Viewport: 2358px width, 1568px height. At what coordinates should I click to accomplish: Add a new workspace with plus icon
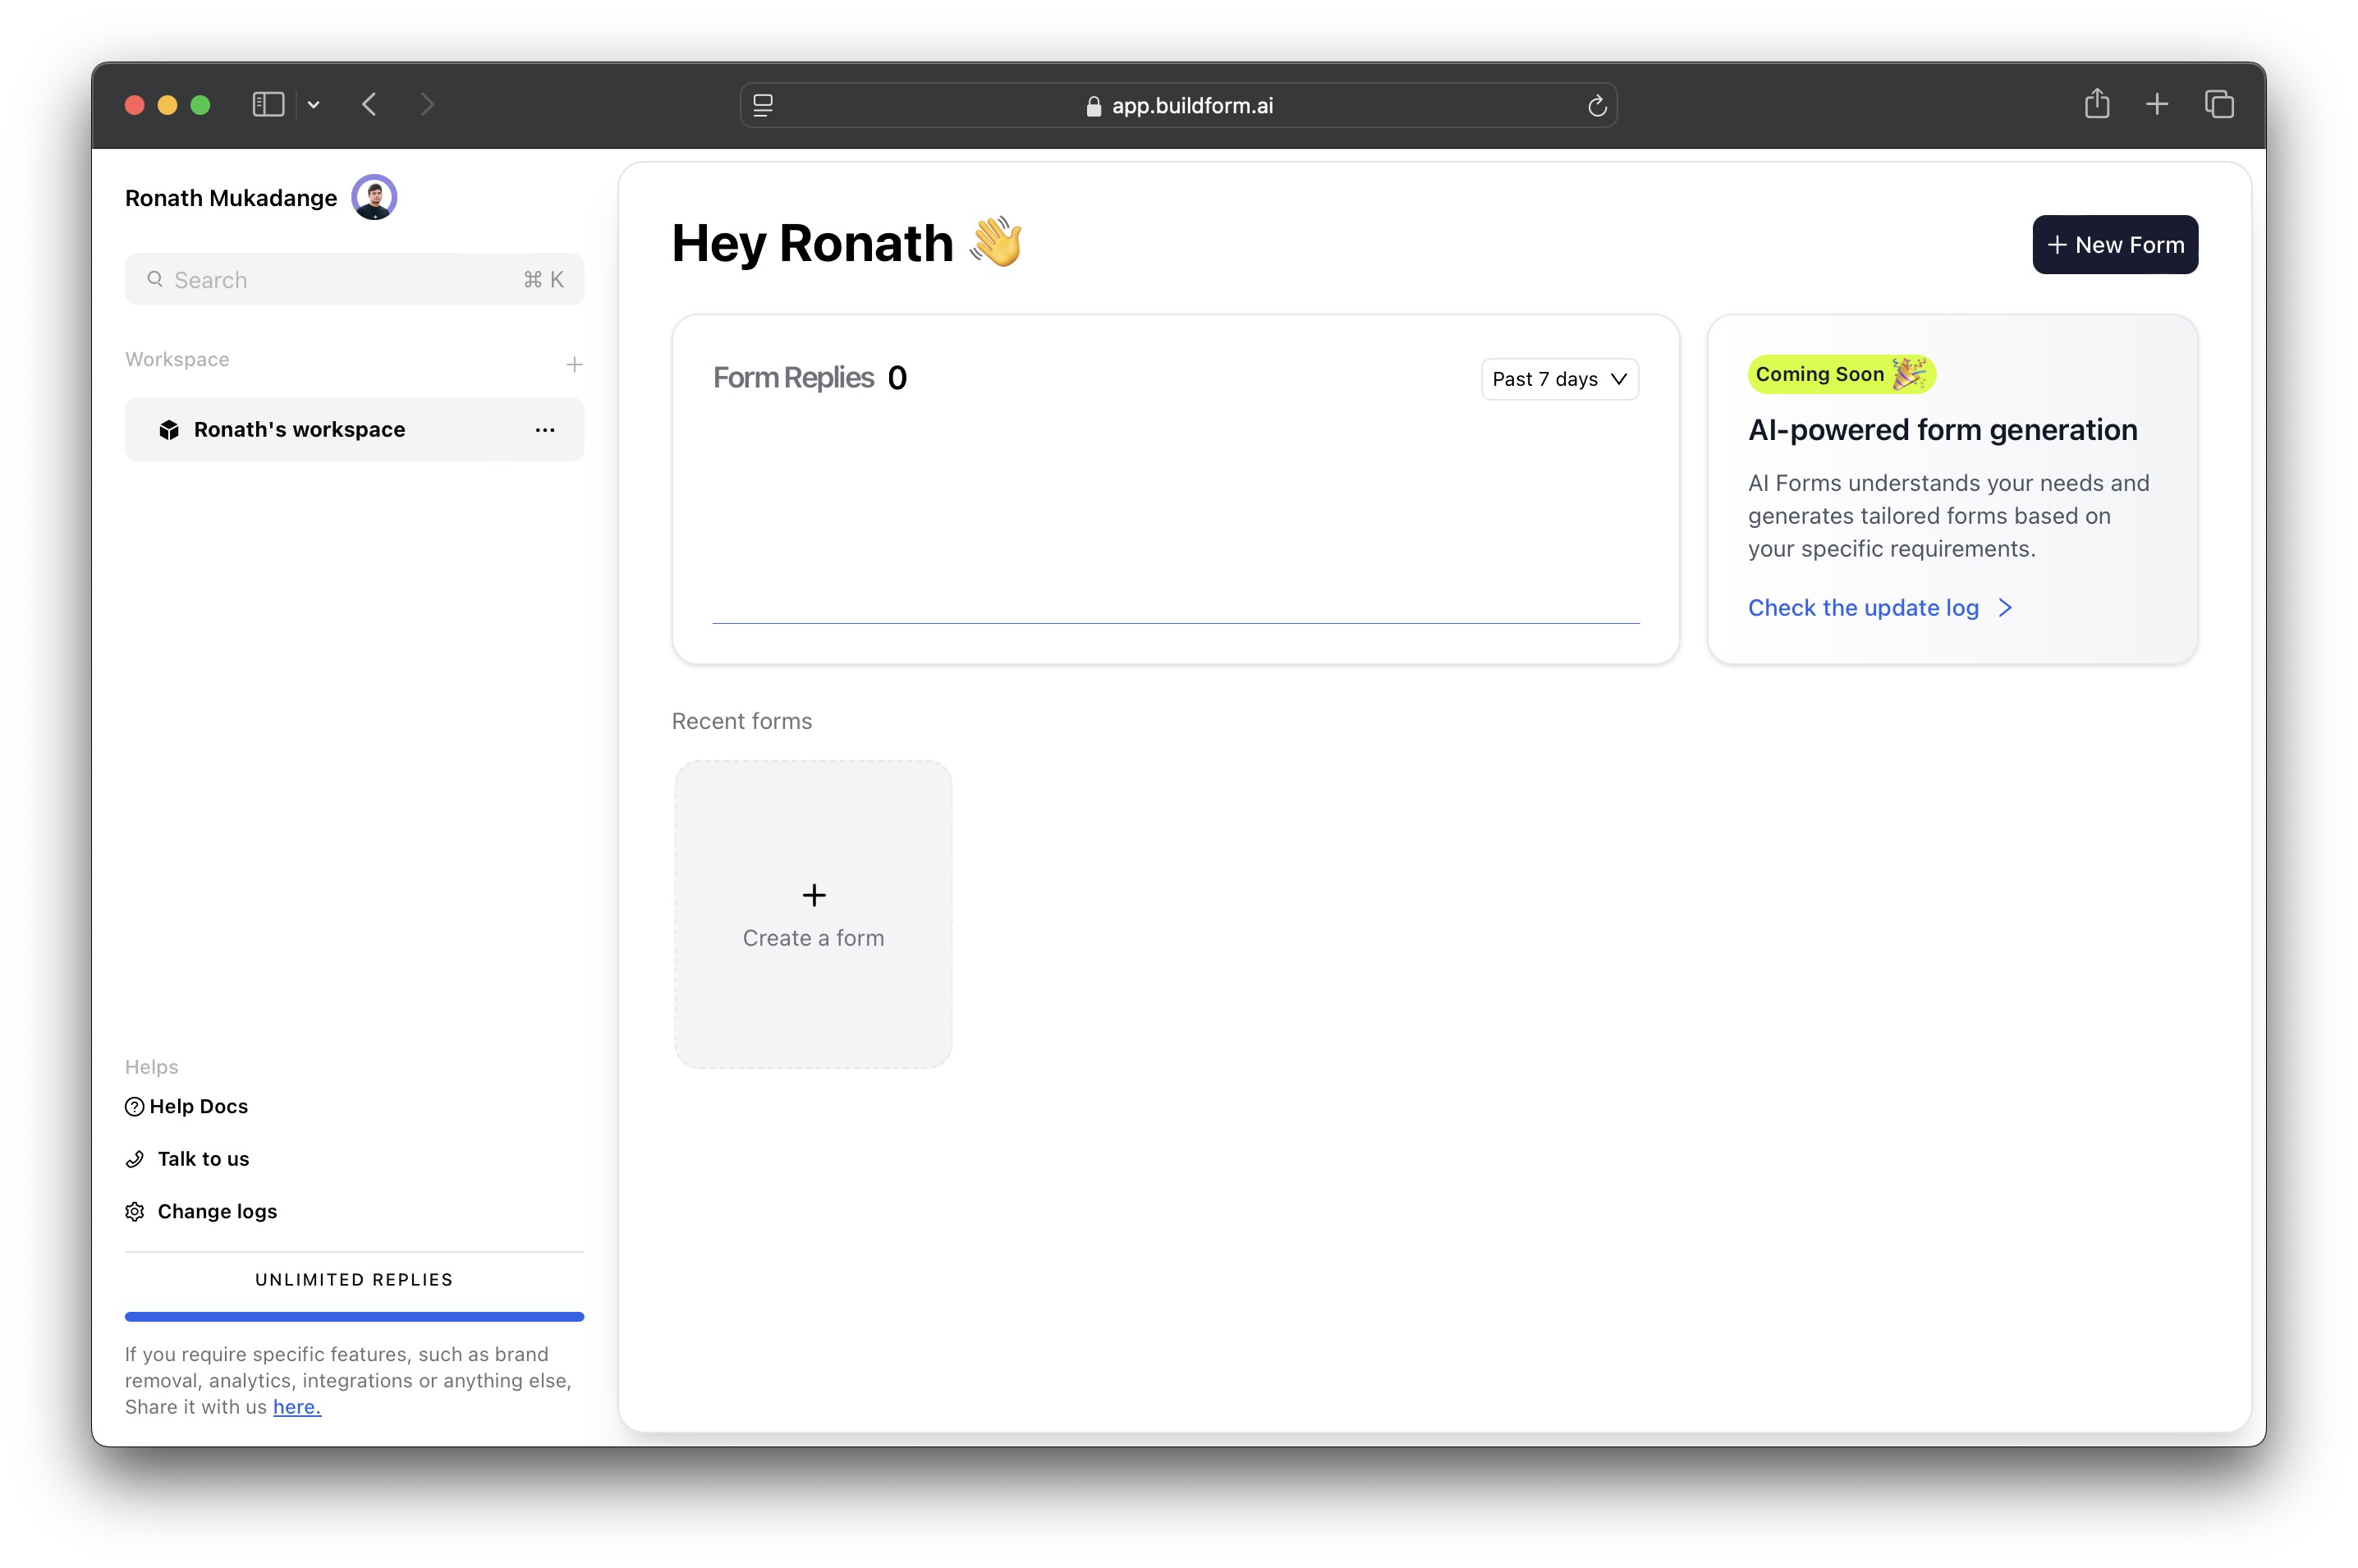(574, 364)
